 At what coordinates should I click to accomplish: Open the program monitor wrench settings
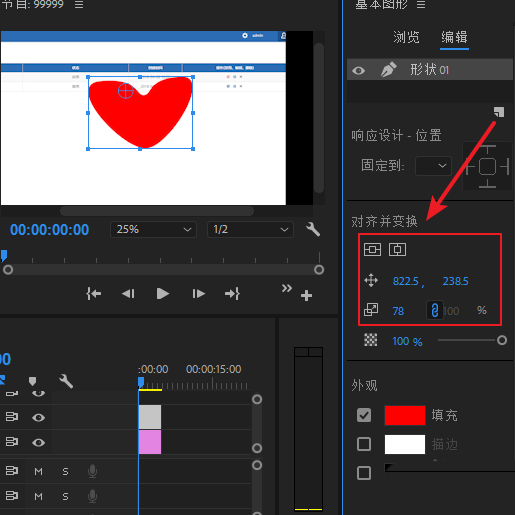(313, 229)
